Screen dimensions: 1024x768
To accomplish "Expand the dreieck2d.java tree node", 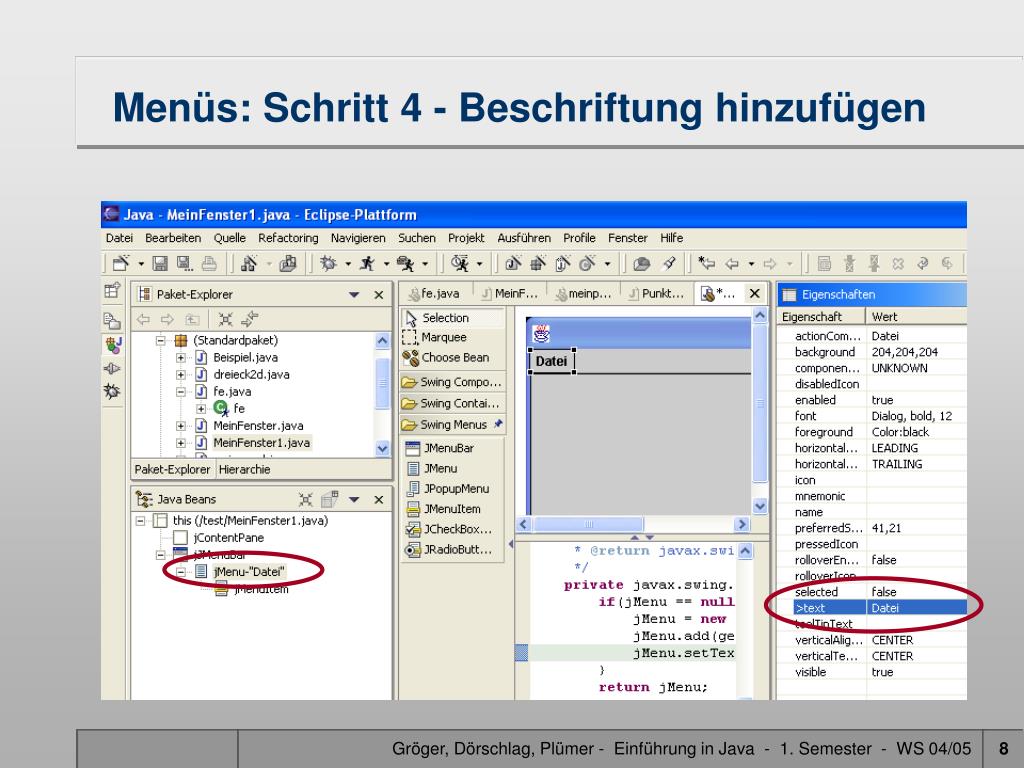I will [181, 375].
